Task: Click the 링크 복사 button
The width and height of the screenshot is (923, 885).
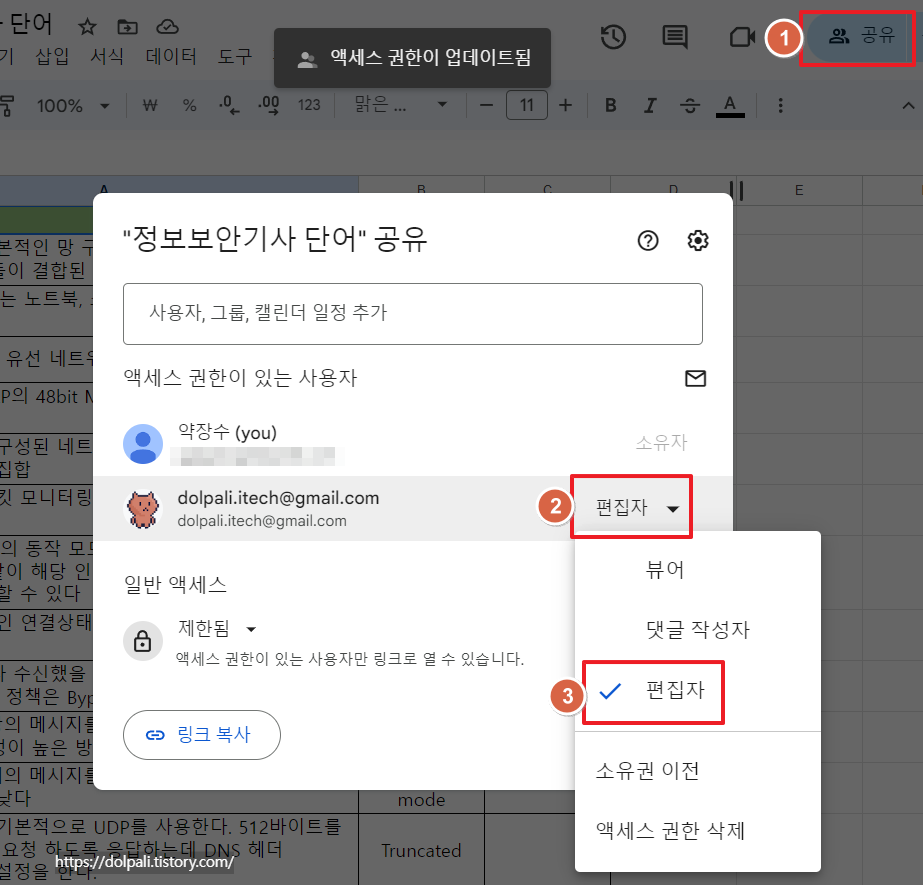Action: coord(201,734)
